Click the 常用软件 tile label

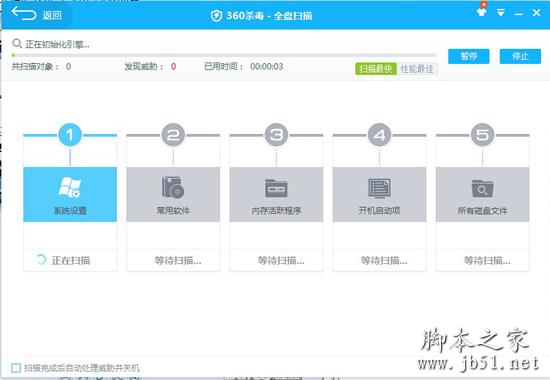pyautogui.click(x=173, y=211)
